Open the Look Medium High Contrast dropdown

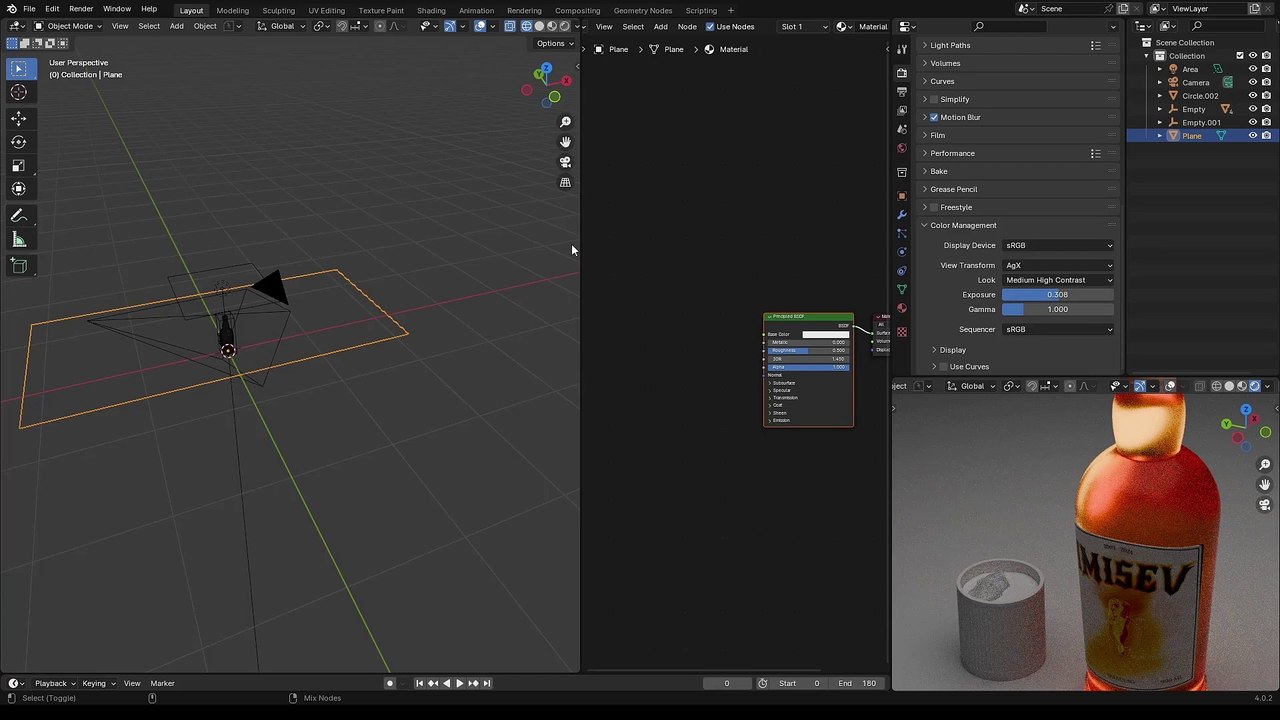1058,280
